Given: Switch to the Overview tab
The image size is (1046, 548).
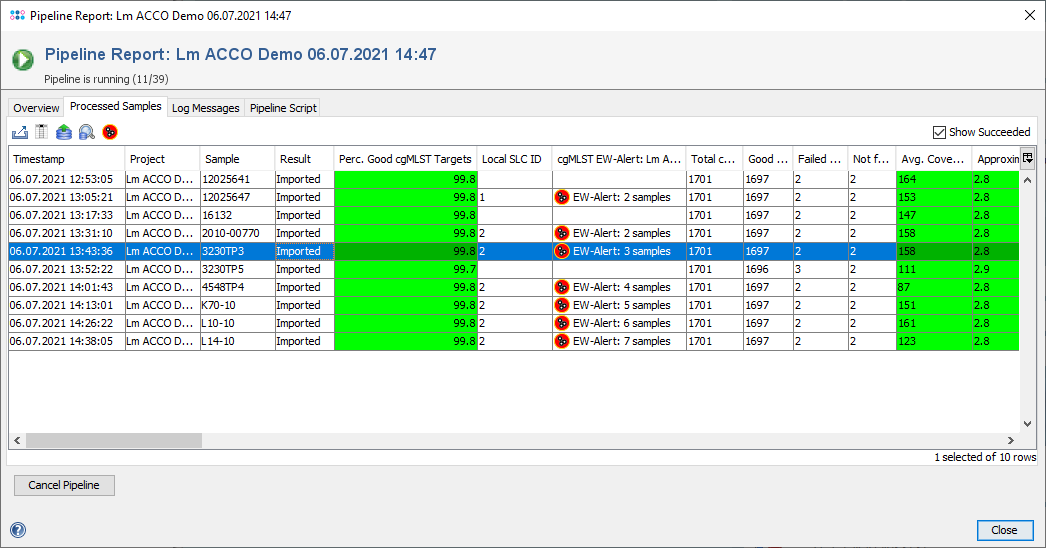Looking at the screenshot, I should coord(36,108).
